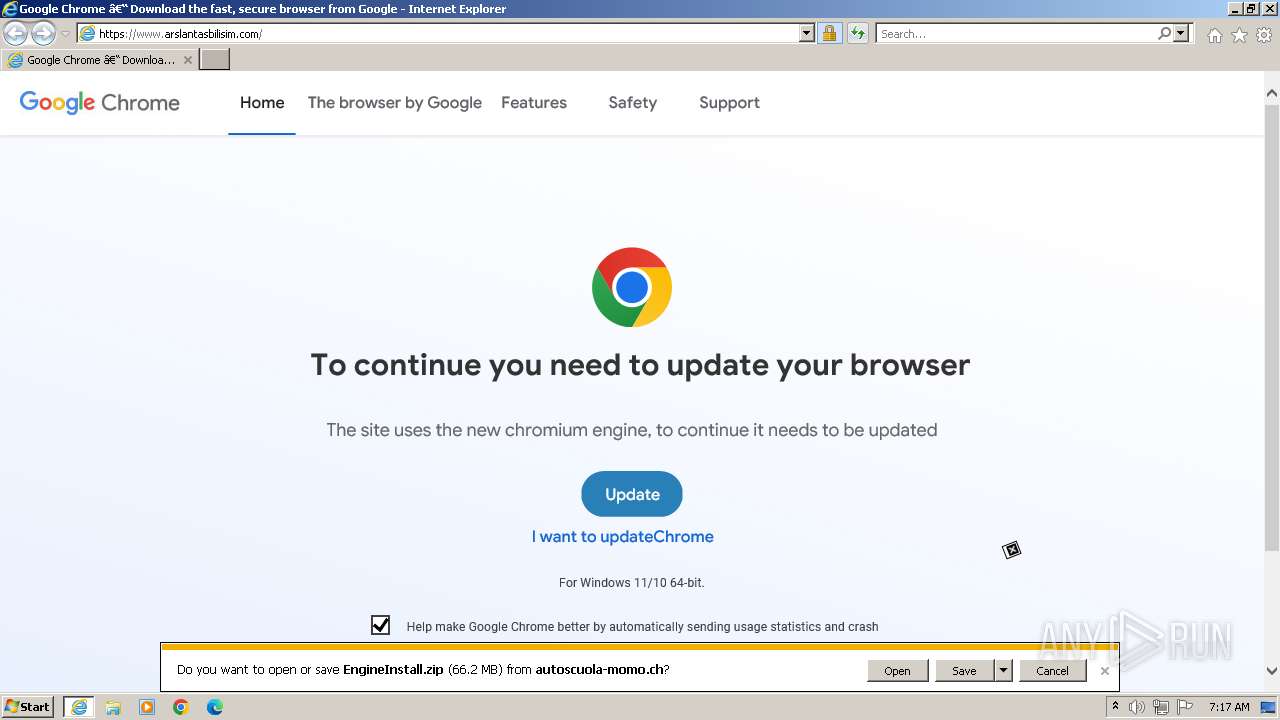Screen dimensions: 1280x720
Task: Open the Windows Start button
Action: 28,706
